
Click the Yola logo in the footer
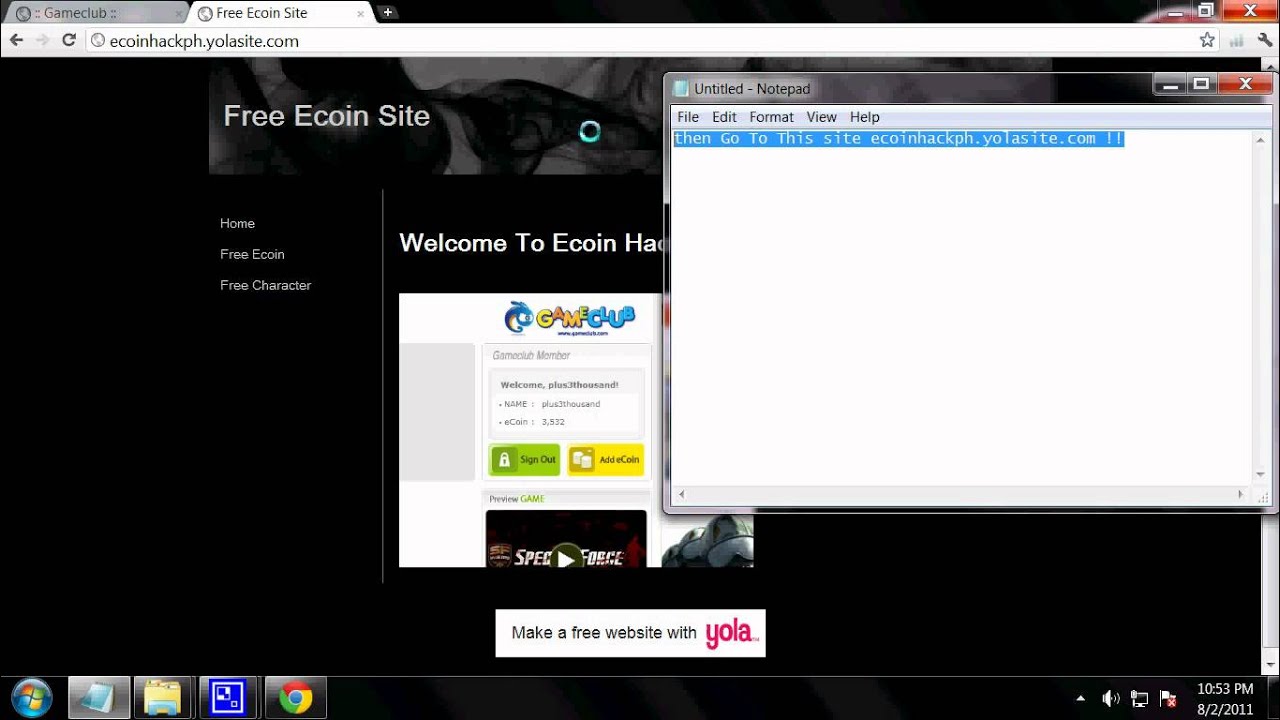click(731, 632)
